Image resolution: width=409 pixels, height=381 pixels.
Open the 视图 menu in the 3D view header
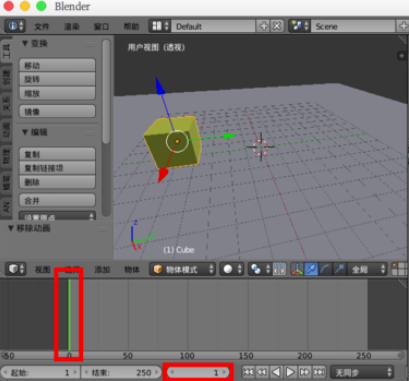tap(43, 269)
